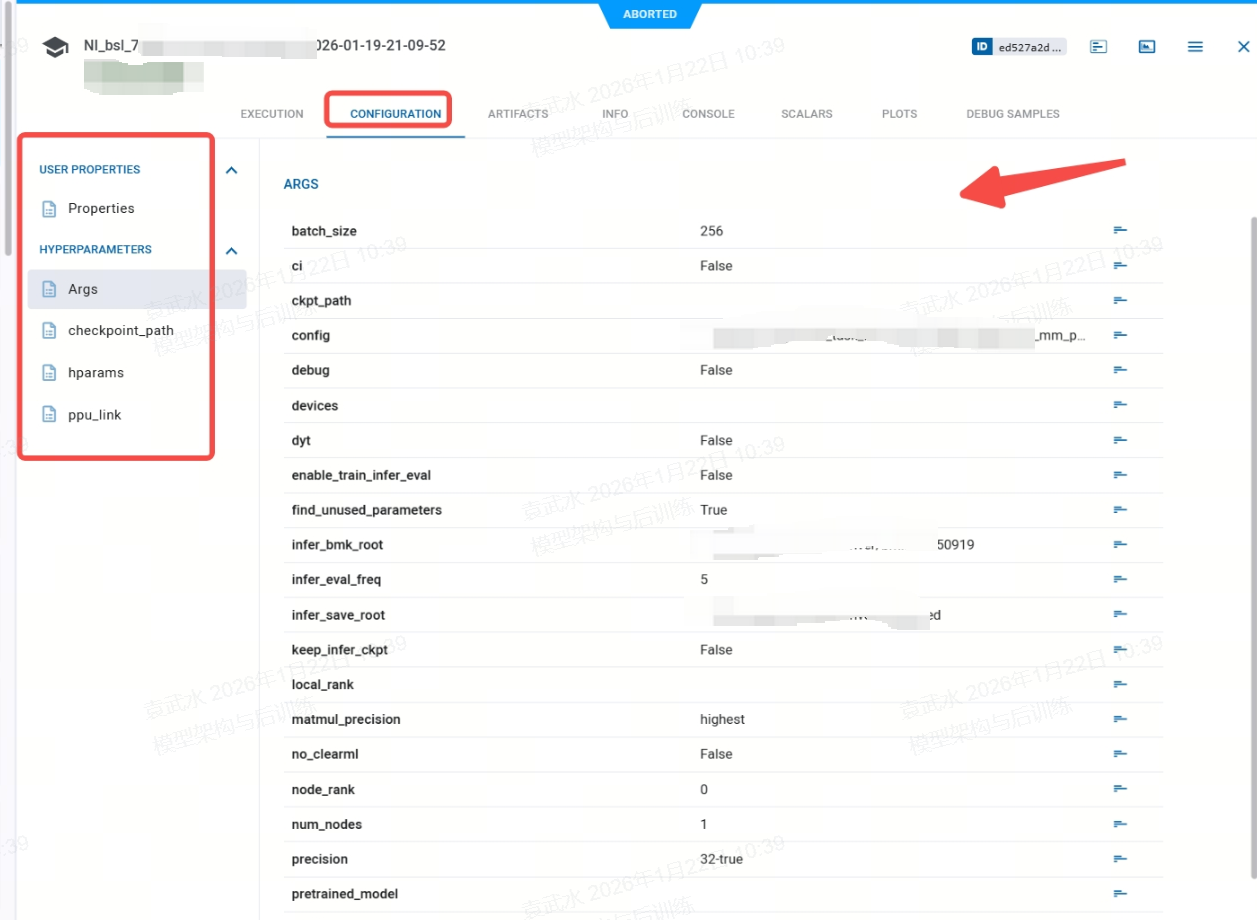Click the find_unused_parameters value True

[714, 510]
